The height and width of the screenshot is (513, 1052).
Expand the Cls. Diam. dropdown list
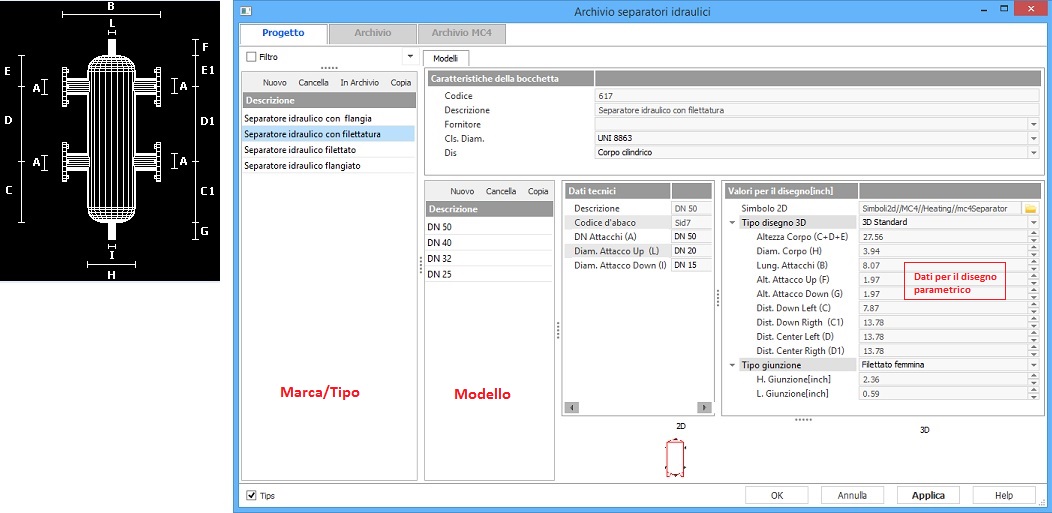[x=1033, y=138]
